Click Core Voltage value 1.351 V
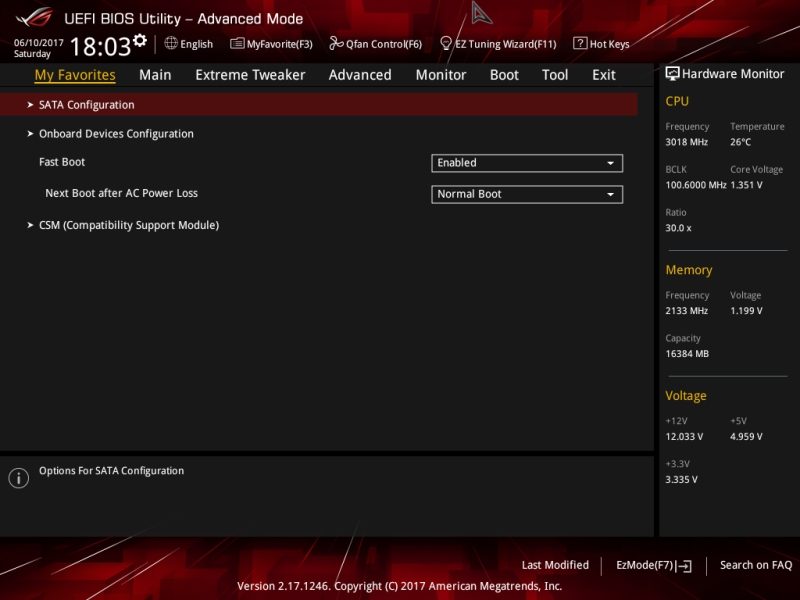 (746, 185)
